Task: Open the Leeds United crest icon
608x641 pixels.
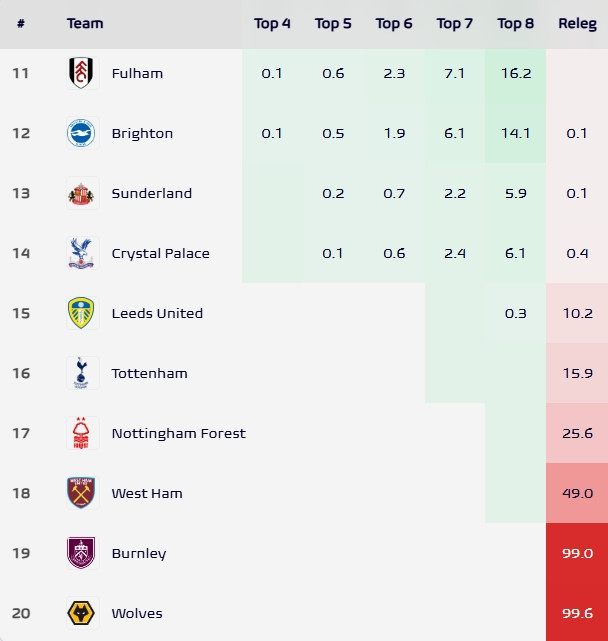Action: [81, 313]
